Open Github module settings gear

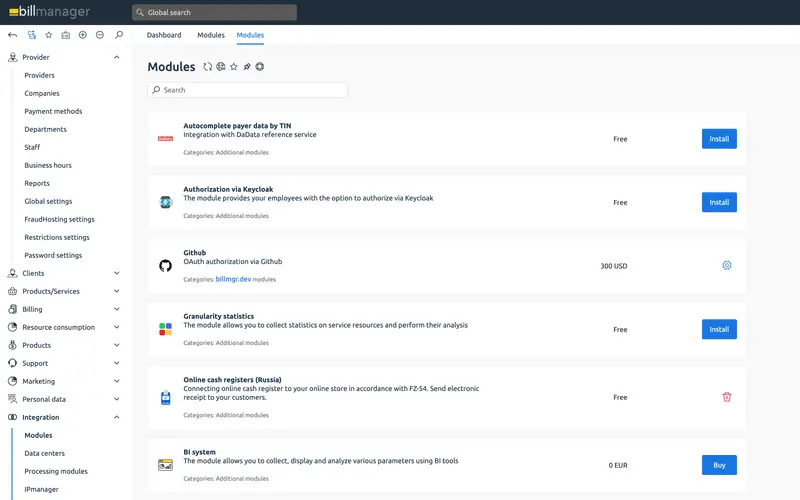coord(727,265)
